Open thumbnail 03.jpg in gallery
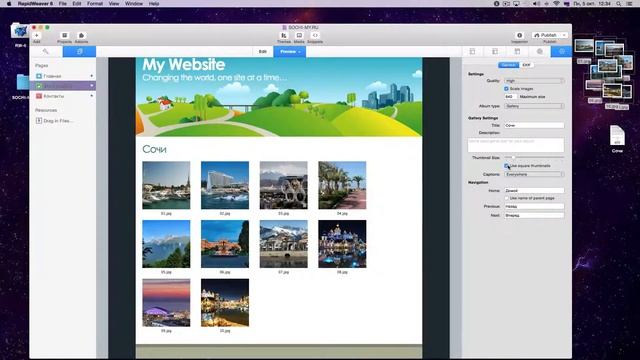The image size is (640, 360). (284, 185)
